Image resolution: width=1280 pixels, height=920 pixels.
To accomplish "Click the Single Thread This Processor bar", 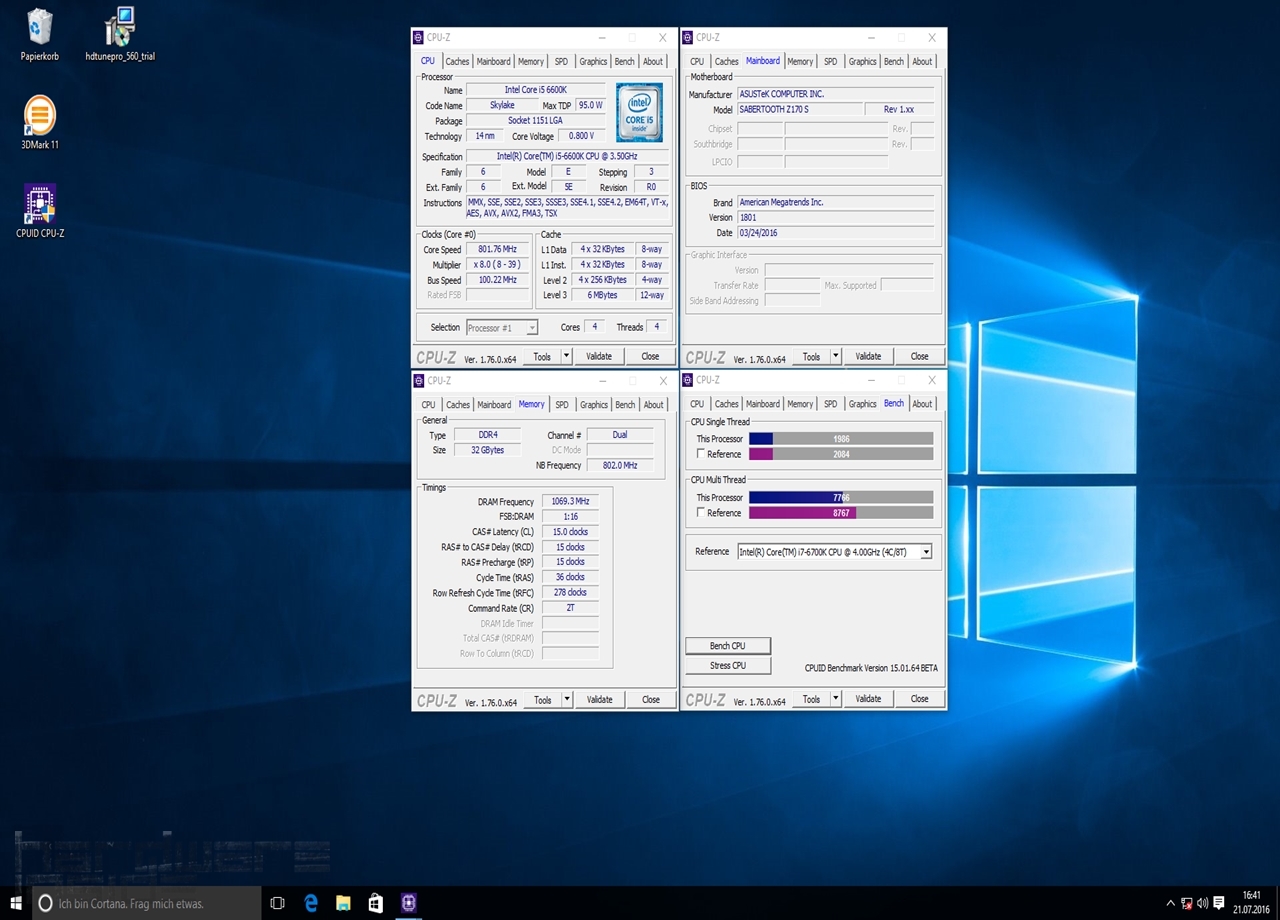I will pos(841,439).
